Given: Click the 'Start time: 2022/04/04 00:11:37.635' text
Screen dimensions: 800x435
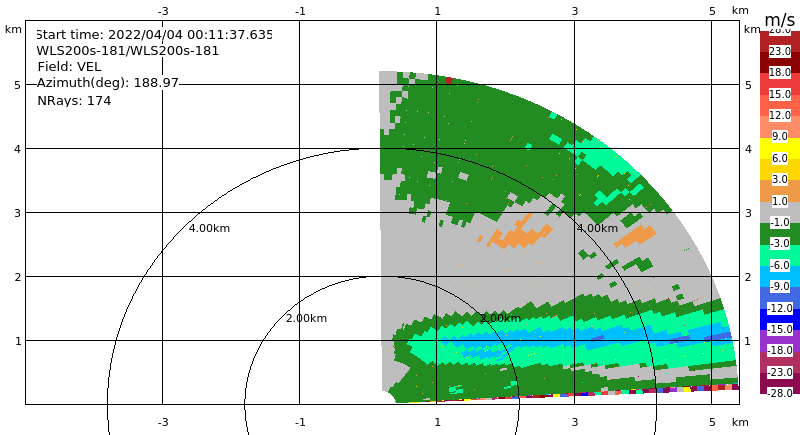Looking at the screenshot, I should tap(154, 35).
